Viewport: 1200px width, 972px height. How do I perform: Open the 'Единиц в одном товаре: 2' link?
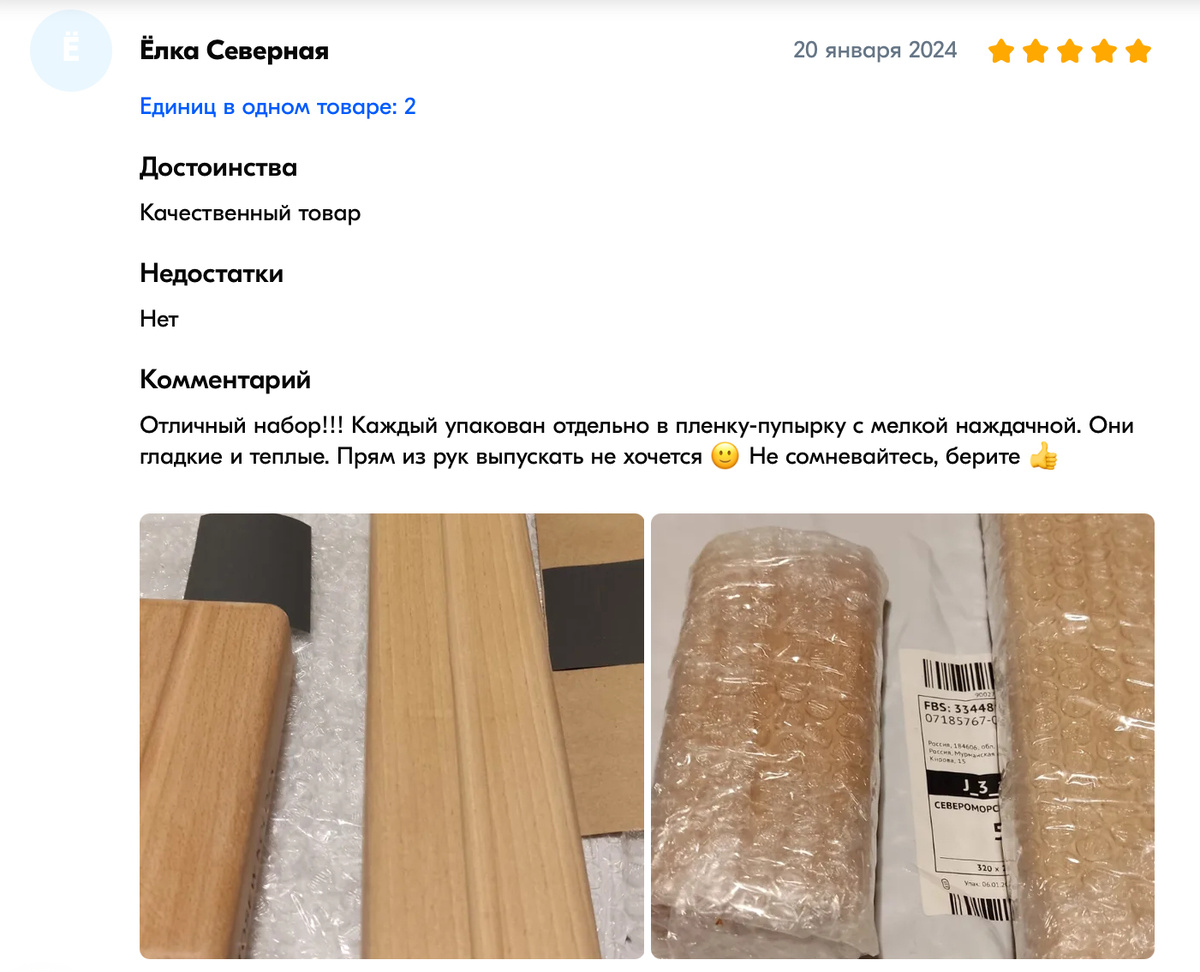tap(278, 106)
